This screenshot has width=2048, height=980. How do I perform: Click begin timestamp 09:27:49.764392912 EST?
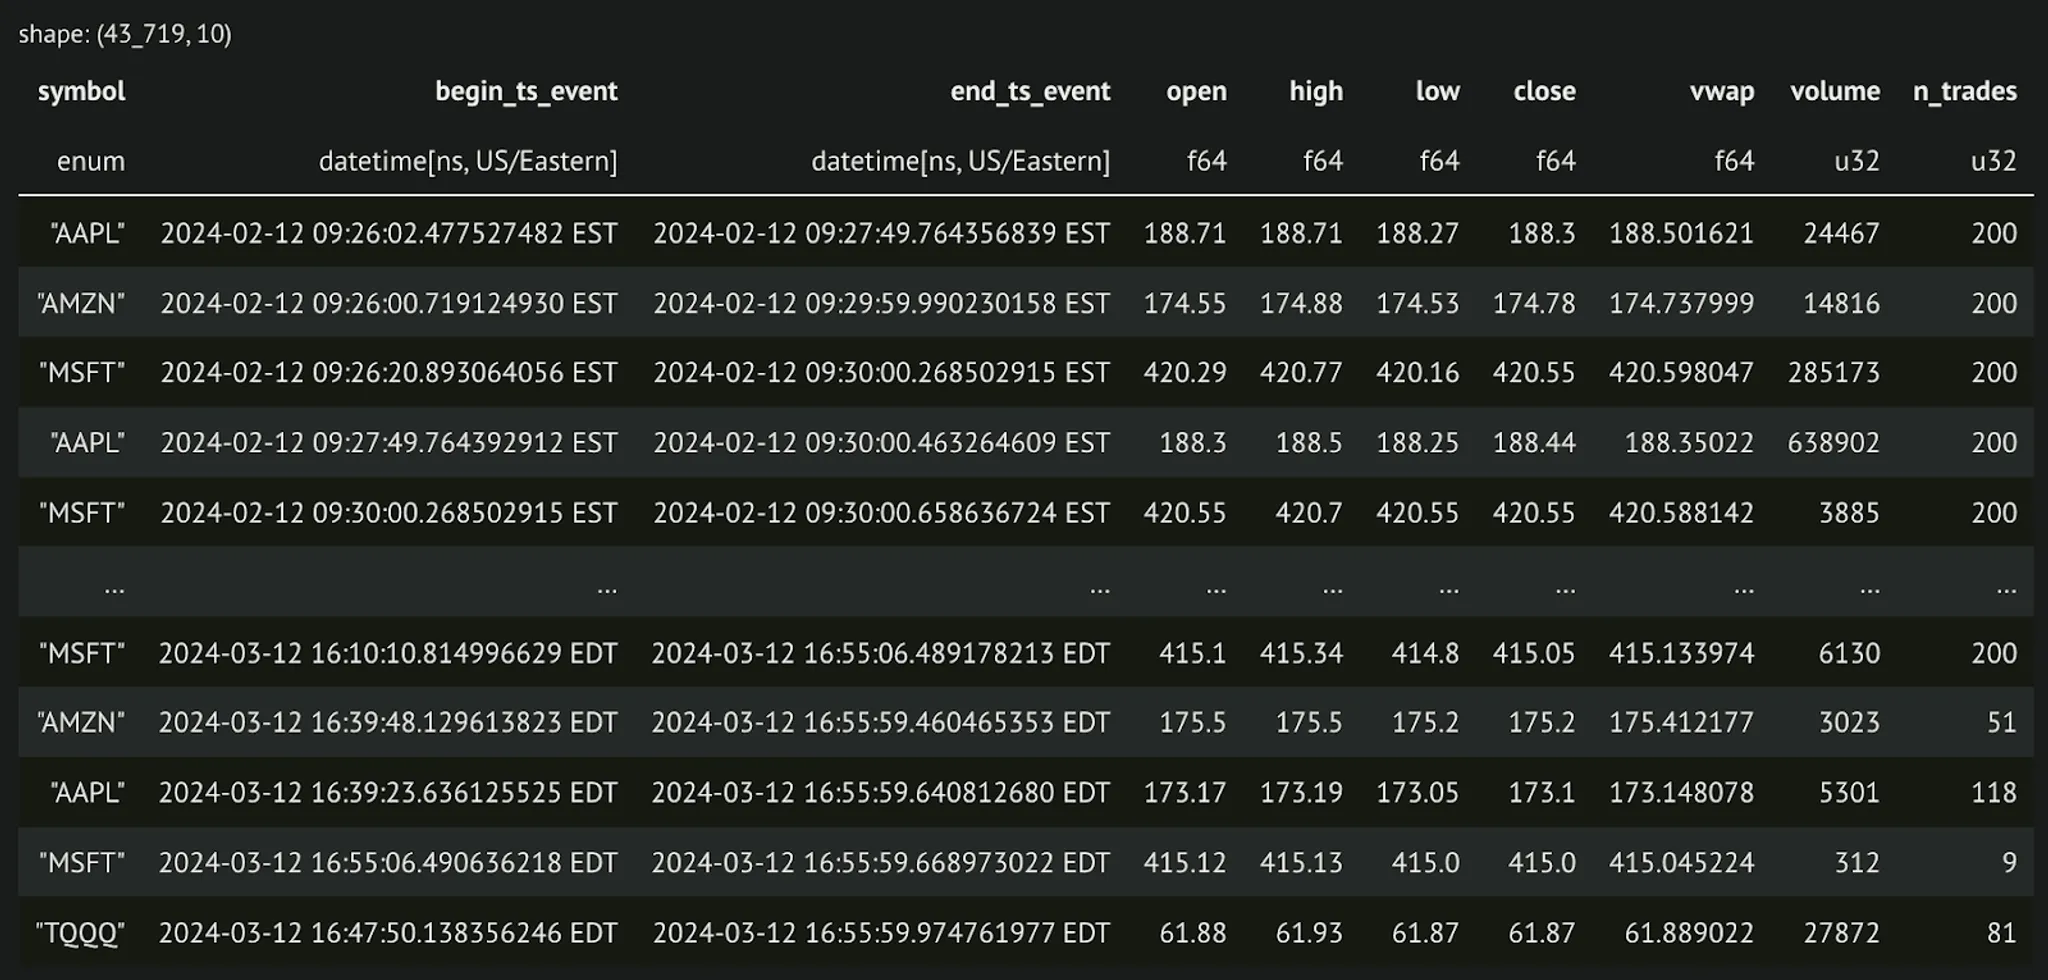pos(389,442)
